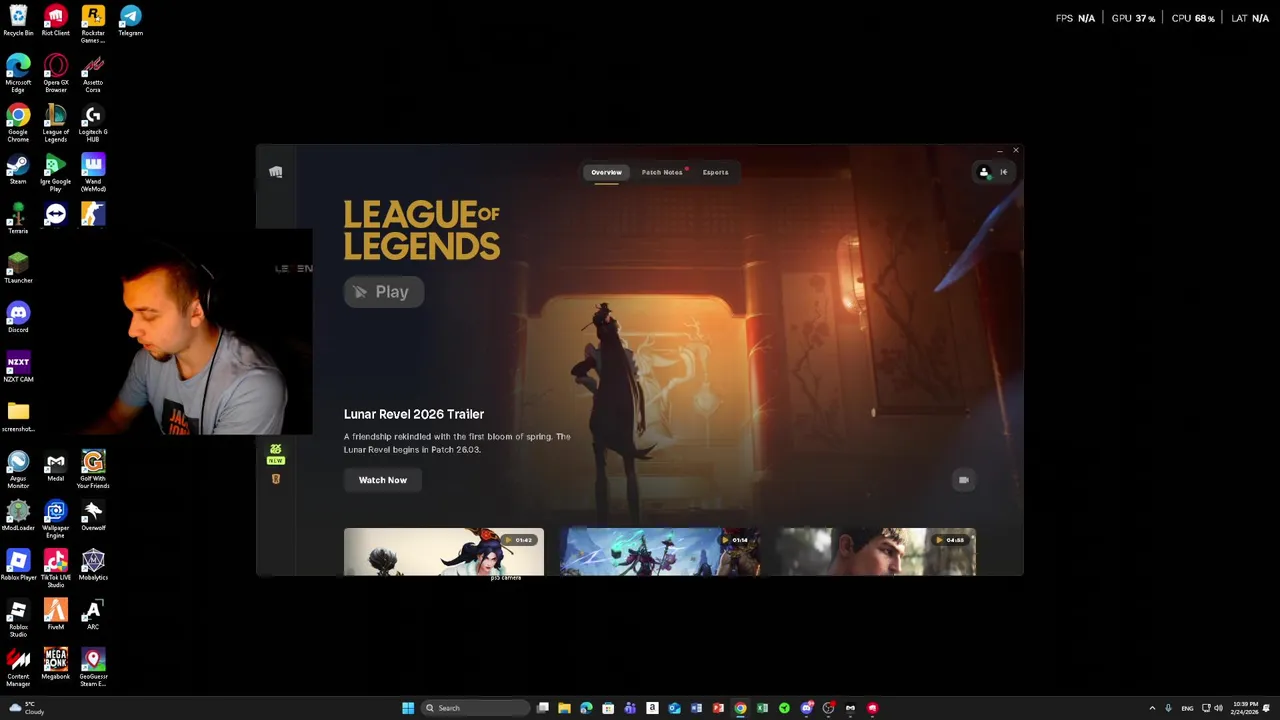This screenshot has width=1280, height=720.
Task: Open Counter-Strike desktop shortcut
Action: [x=93, y=214]
